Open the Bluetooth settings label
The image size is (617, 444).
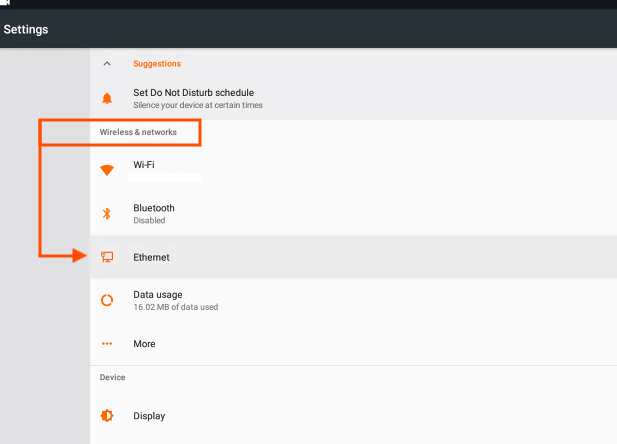click(154, 208)
